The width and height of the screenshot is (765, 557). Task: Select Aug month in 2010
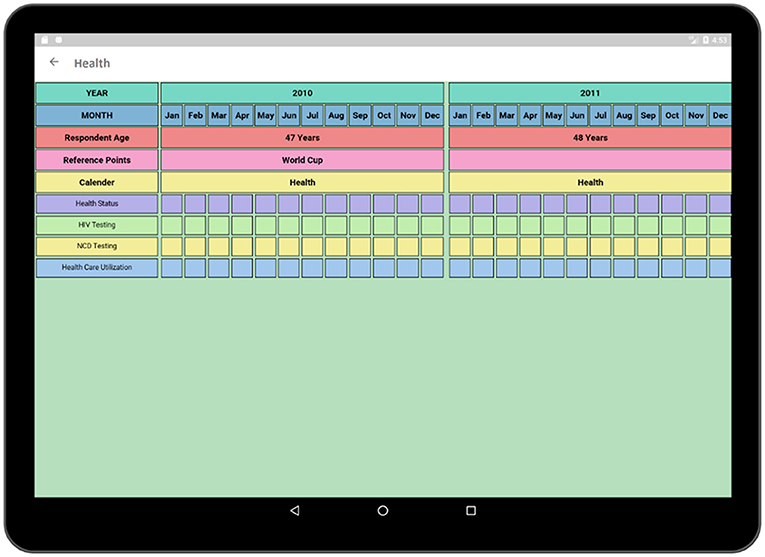point(336,116)
